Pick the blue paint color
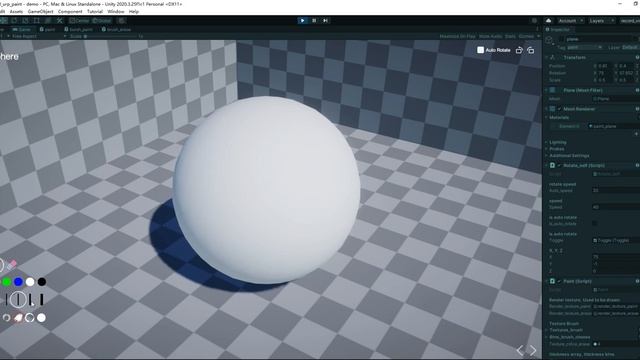The width and height of the screenshot is (640, 360). (x=18, y=282)
